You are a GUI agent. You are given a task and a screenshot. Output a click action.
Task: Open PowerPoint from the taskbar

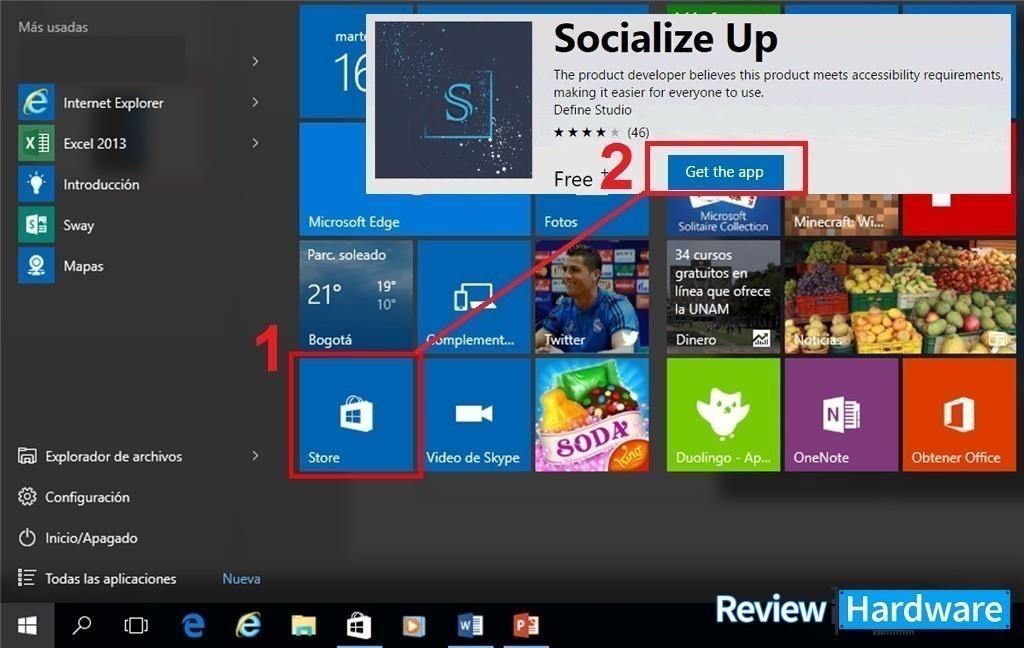click(526, 626)
